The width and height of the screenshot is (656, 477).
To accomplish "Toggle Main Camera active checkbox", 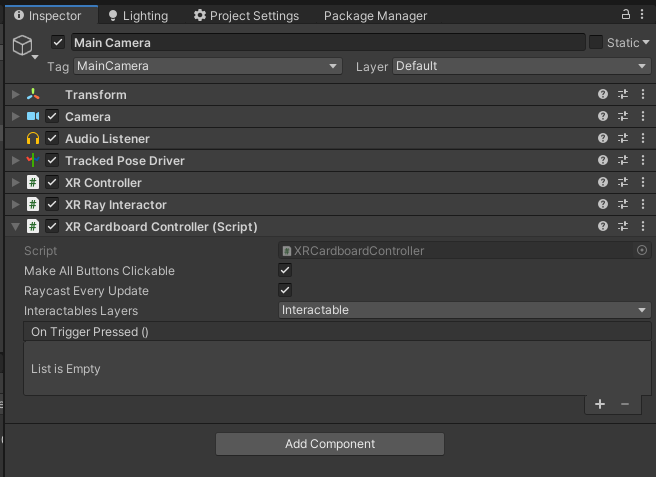I will (58, 42).
